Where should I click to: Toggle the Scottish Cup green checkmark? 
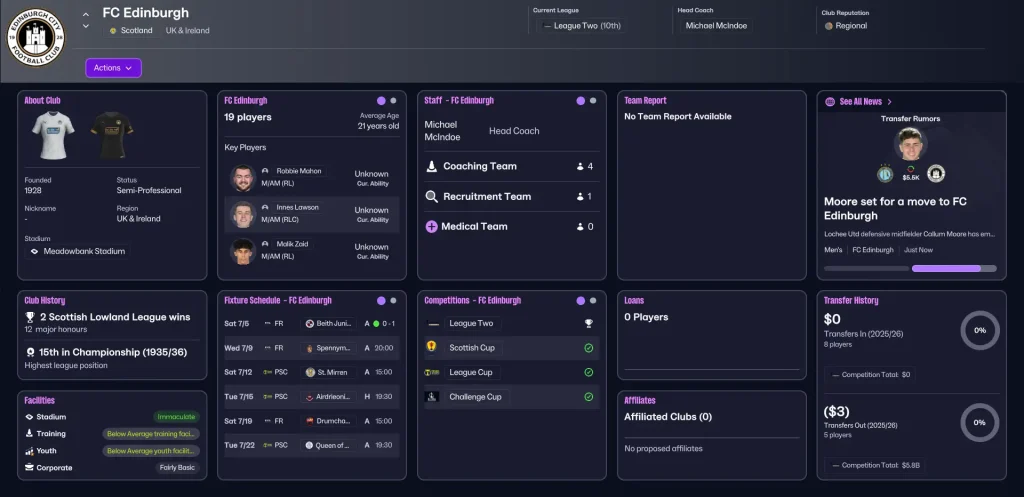(x=588, y=348)
